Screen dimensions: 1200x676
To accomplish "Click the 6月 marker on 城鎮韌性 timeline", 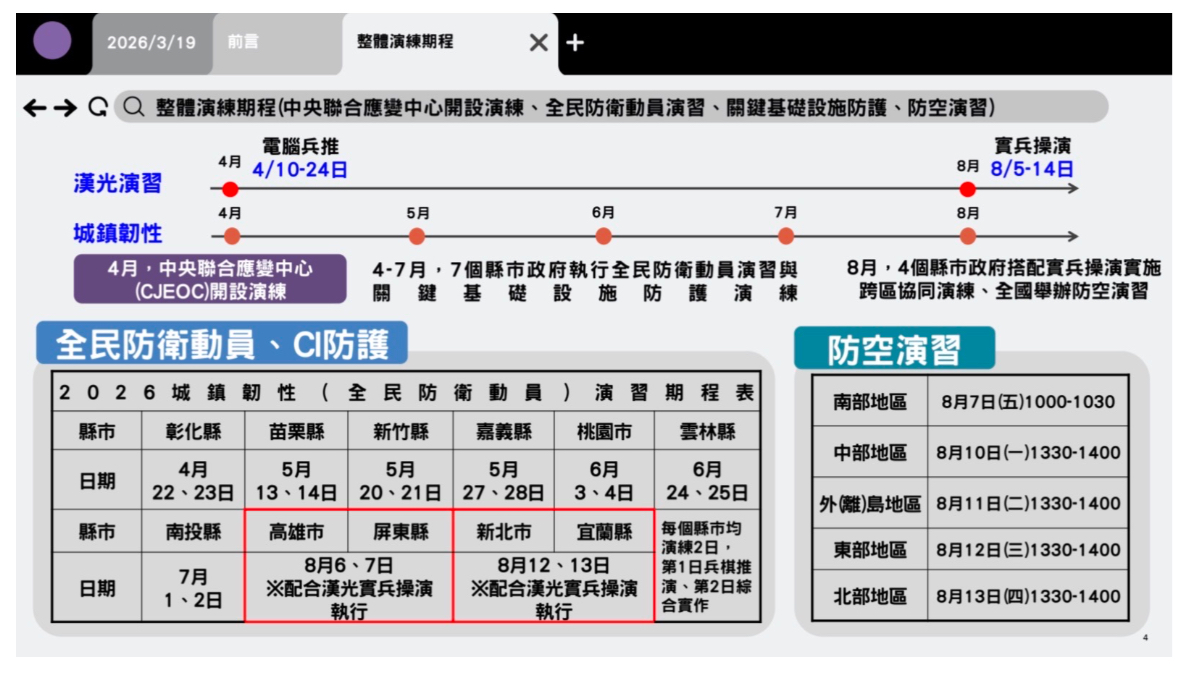I will point(603,237).
